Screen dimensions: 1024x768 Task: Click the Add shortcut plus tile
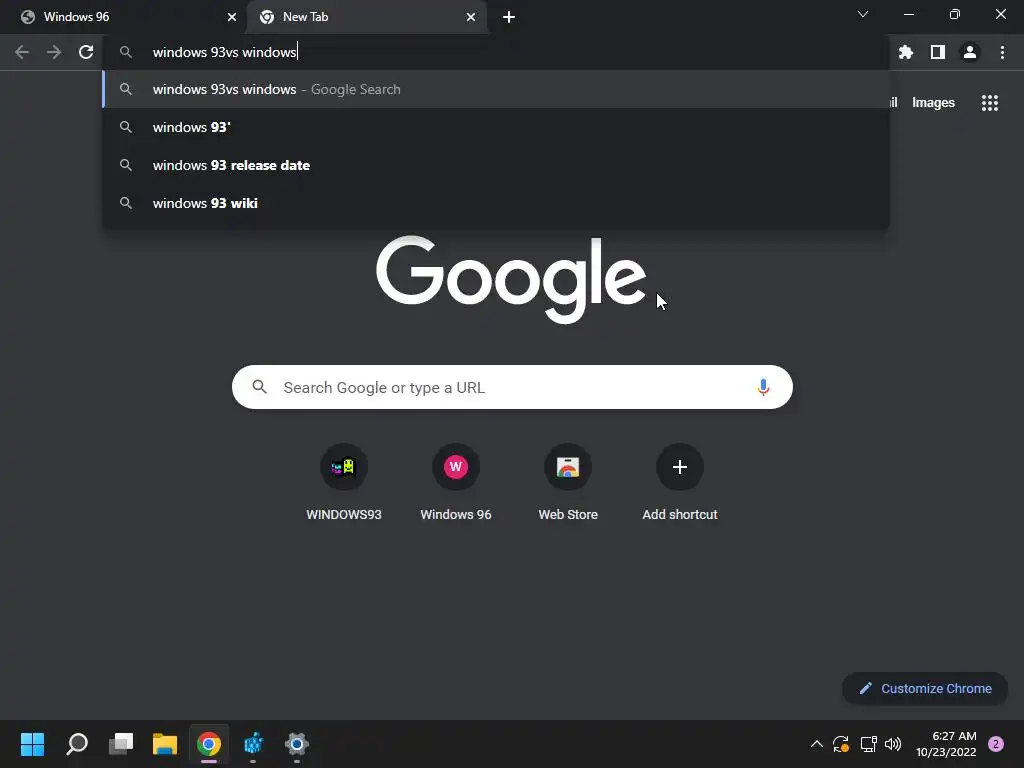680,483
